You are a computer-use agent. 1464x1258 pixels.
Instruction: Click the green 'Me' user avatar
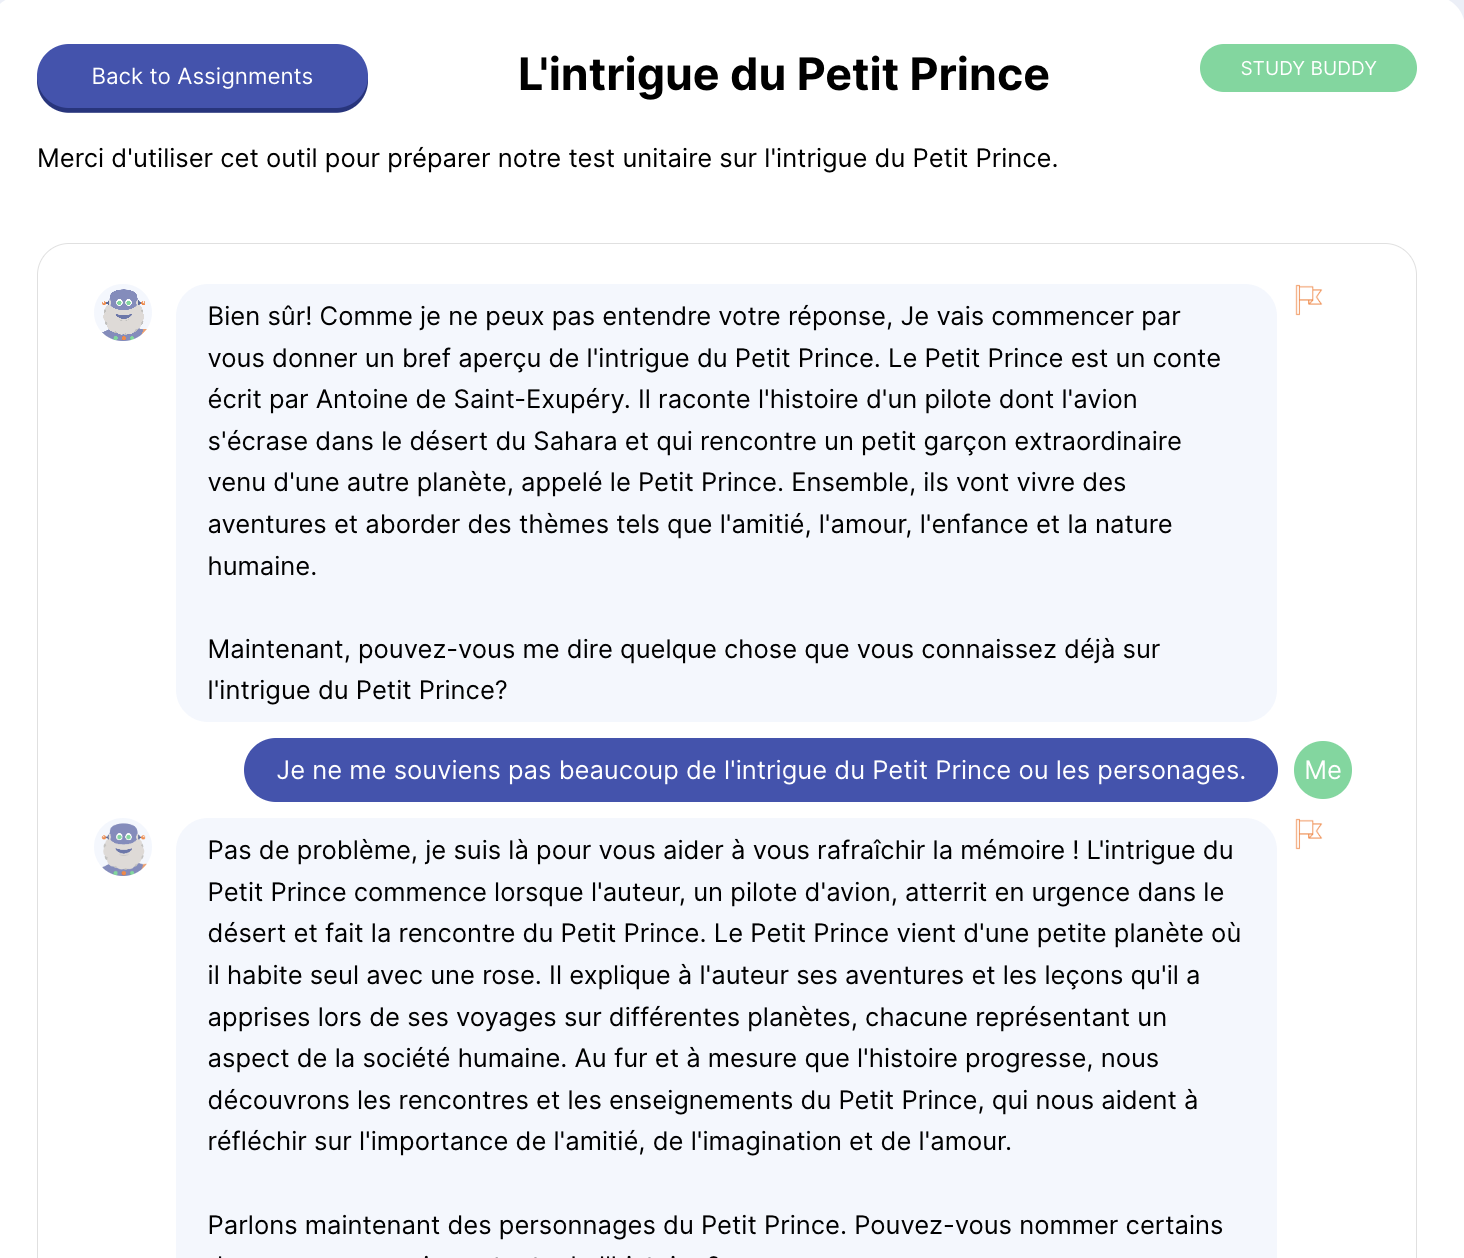[x=1322, y=770]
